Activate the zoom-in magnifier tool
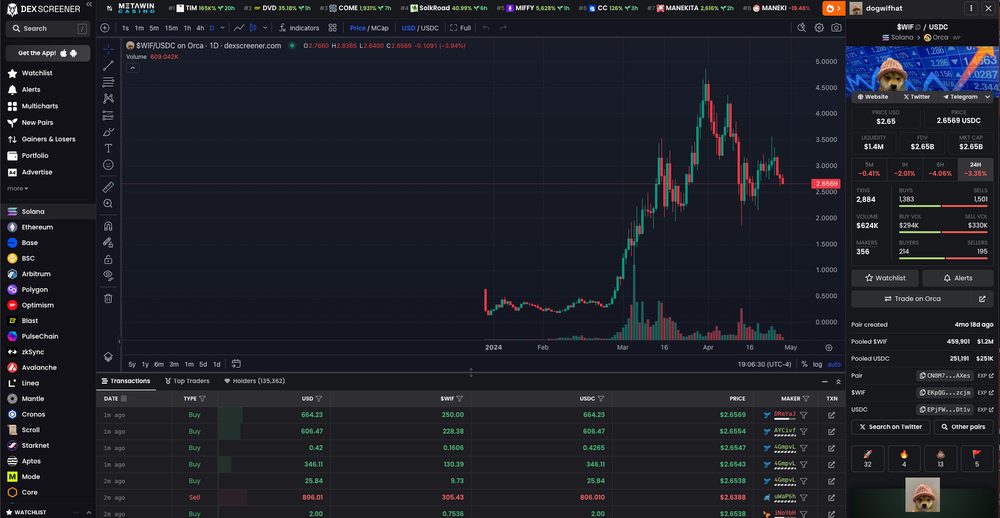This screenshot has height=518, width=1000. click(108, 204)
